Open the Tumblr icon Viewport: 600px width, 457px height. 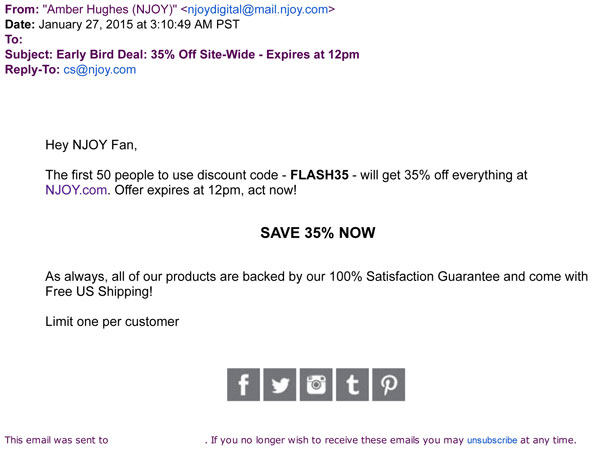(x=352, y=384)
